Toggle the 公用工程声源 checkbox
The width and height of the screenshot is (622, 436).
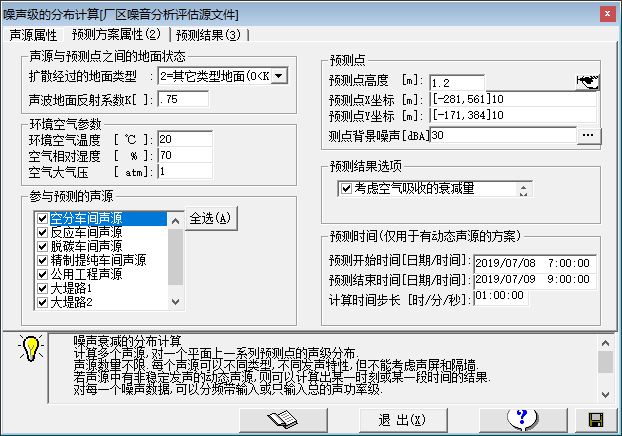click(42, 274)
